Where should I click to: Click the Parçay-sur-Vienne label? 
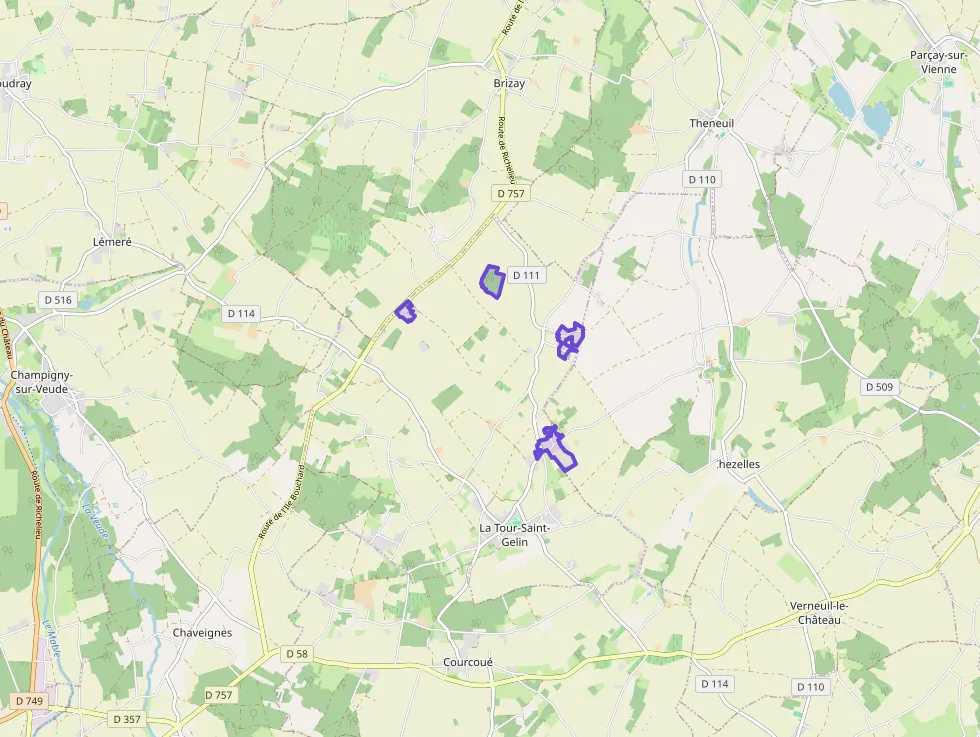click(939, 62)
